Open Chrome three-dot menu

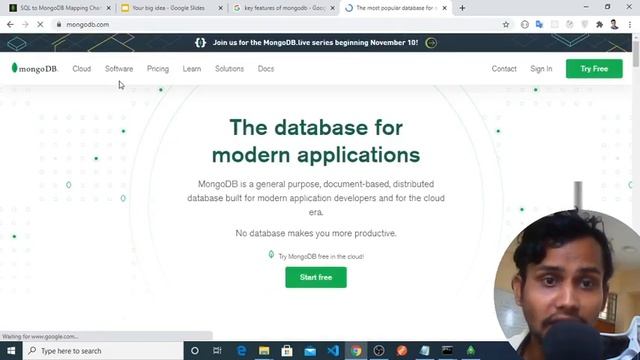(x=630, y=24)
